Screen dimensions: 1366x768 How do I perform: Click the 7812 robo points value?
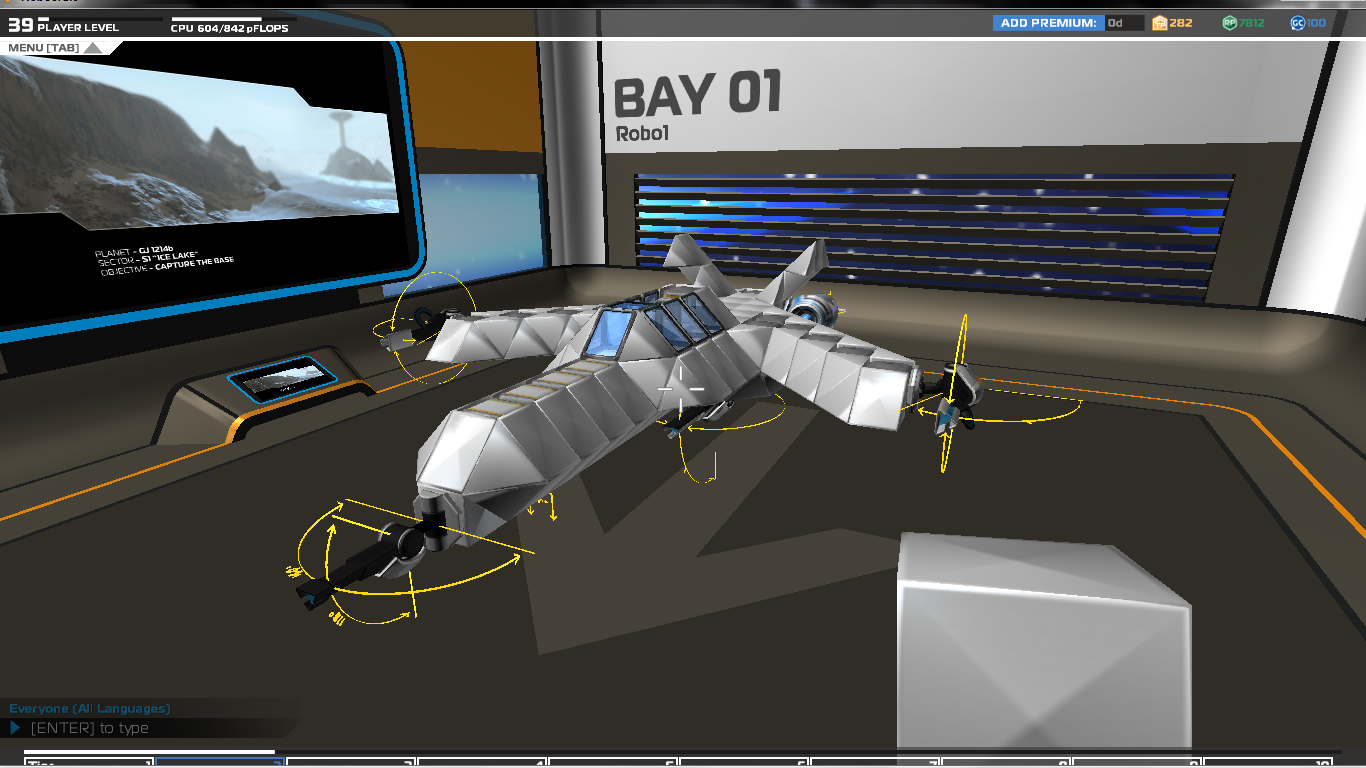[x=1252, y=23]
